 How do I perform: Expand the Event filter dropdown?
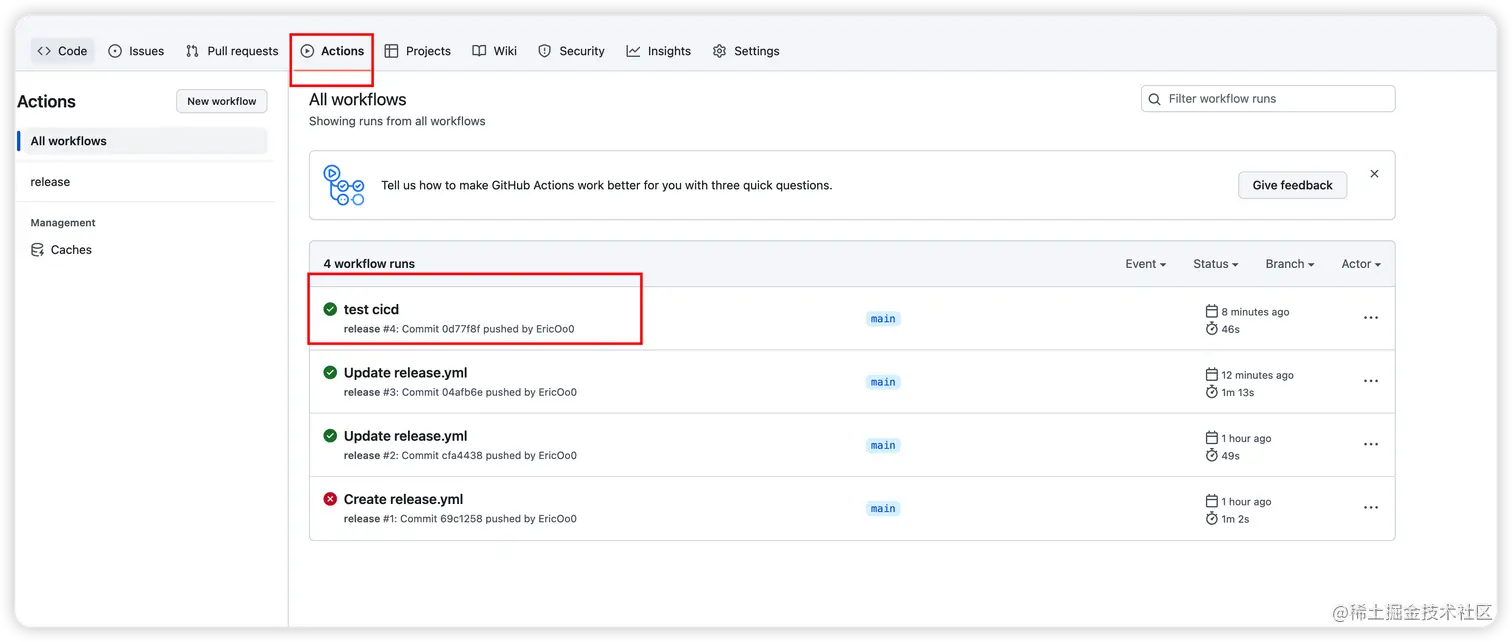coord(1146,264)
